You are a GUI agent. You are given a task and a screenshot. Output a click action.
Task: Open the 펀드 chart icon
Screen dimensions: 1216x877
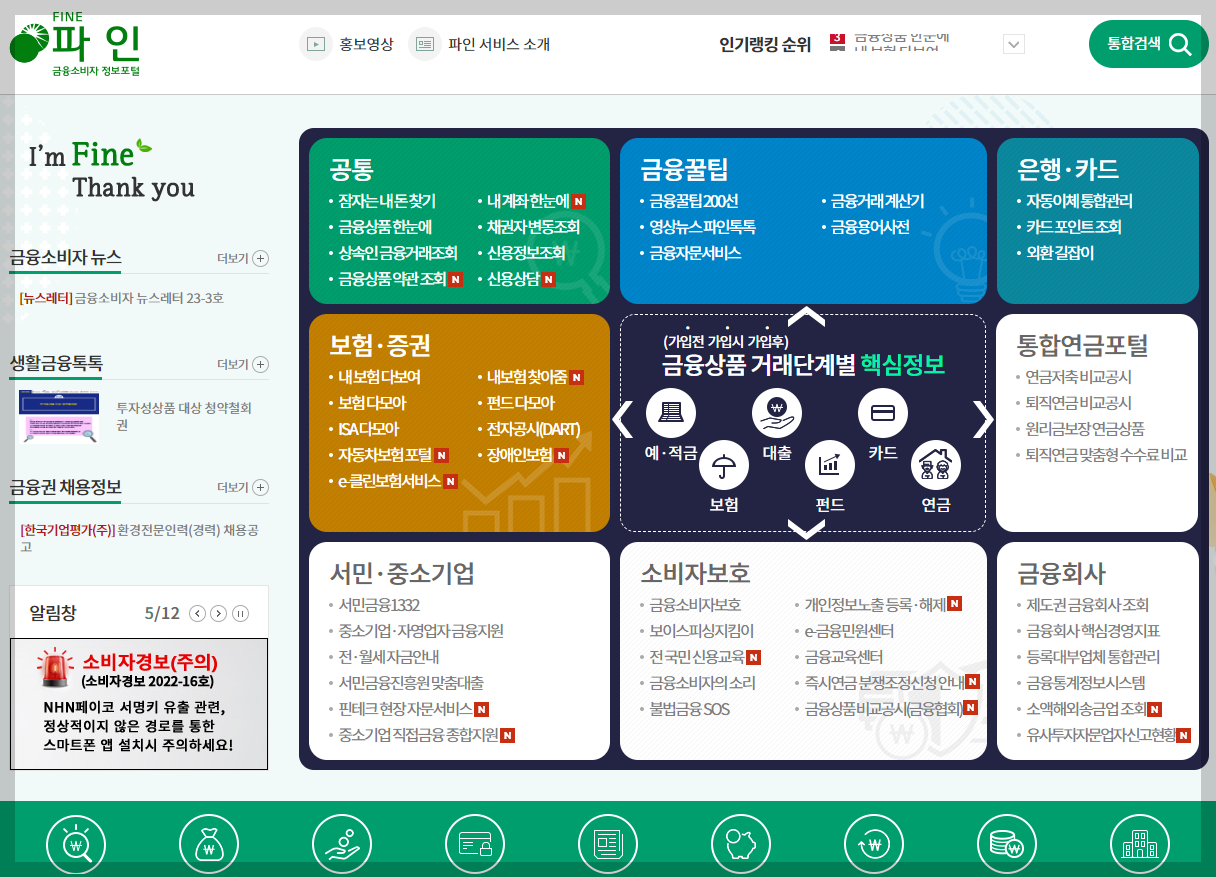pyautogui.click(x=829, y=465)
